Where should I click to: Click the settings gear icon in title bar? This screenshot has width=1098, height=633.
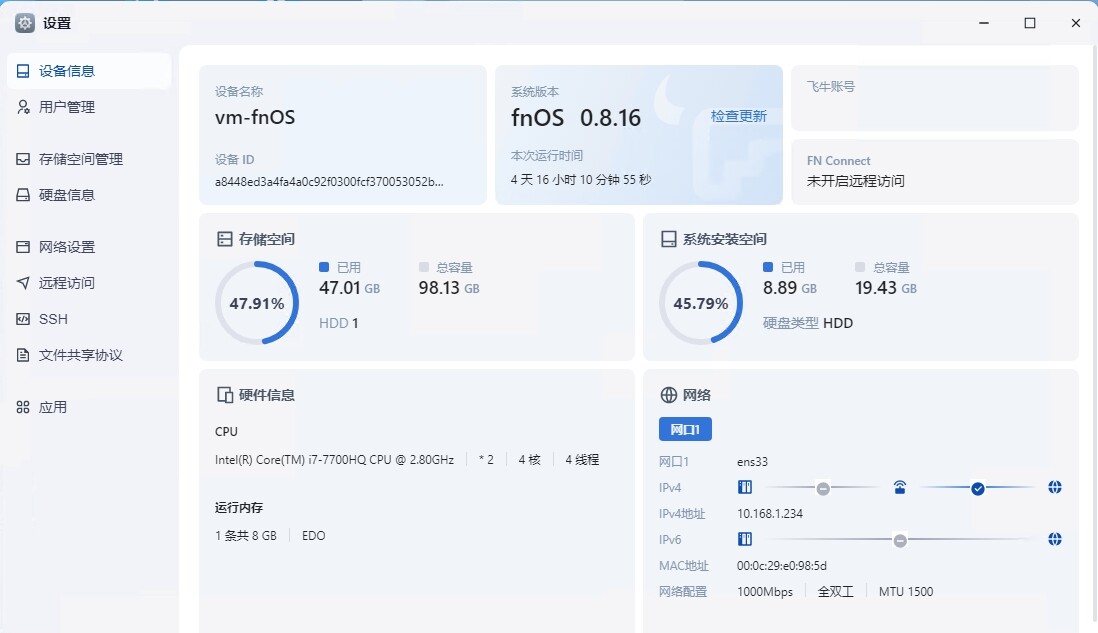(25, 23)
